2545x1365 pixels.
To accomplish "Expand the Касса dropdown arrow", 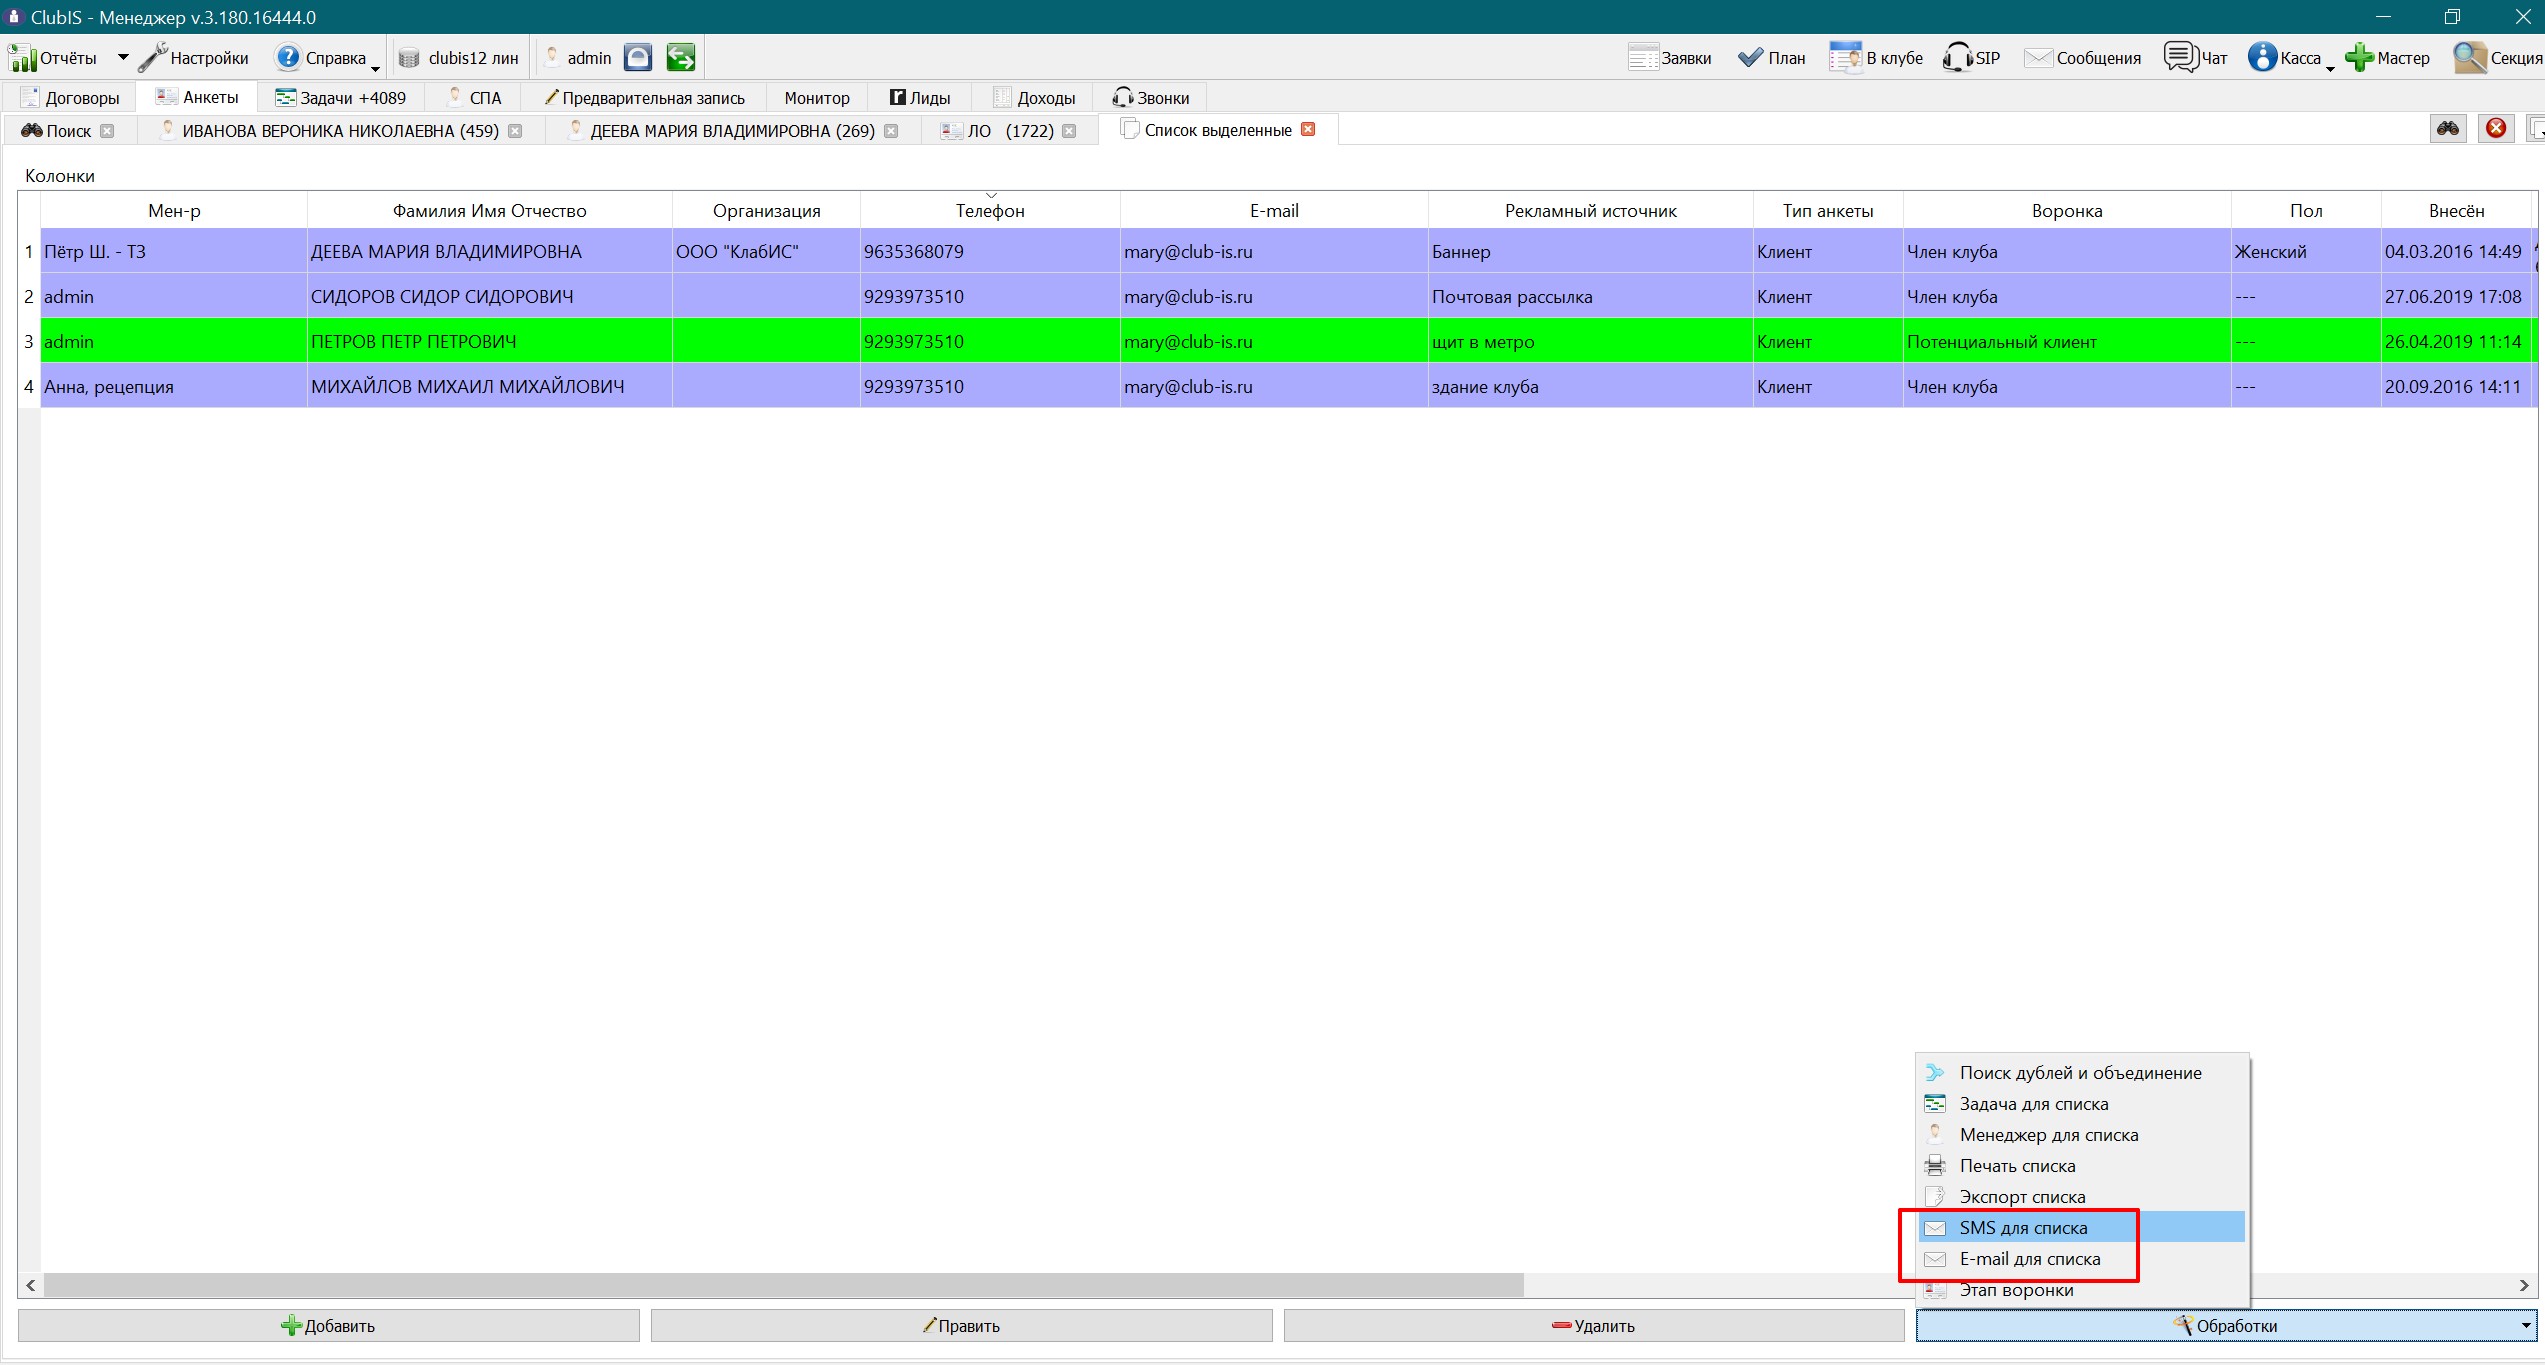I will 2330,68.
